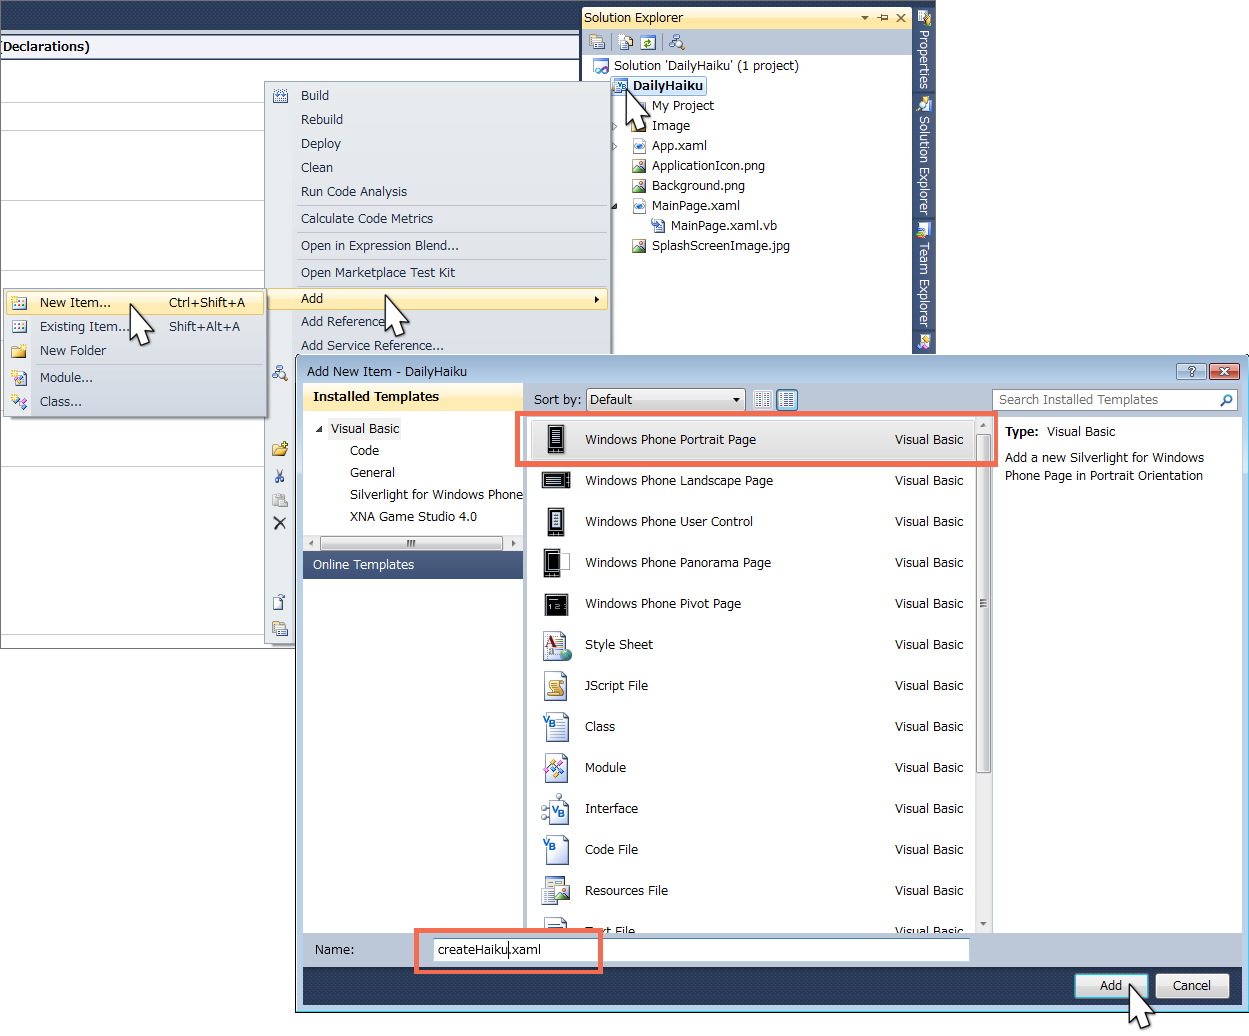Viewport: 1249px width, 1036px height.
Task: Click Show All Files icon in Solution Explorer
Action: coord(626,42)
